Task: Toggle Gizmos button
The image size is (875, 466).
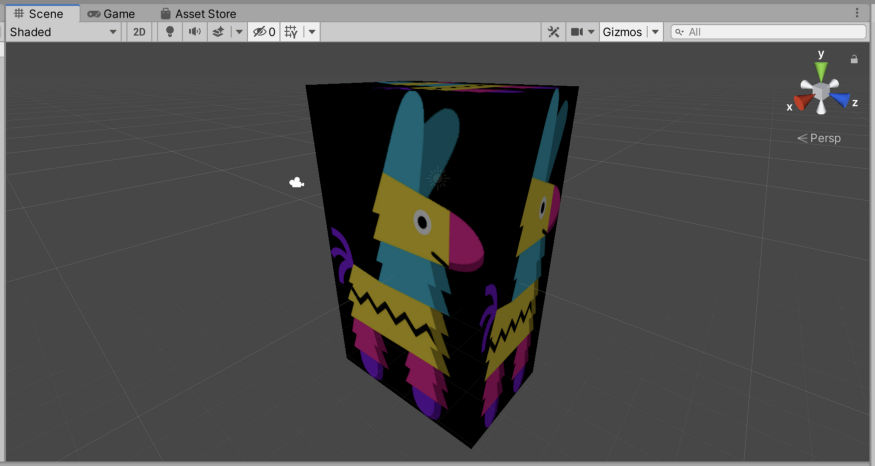Action: 622,32
